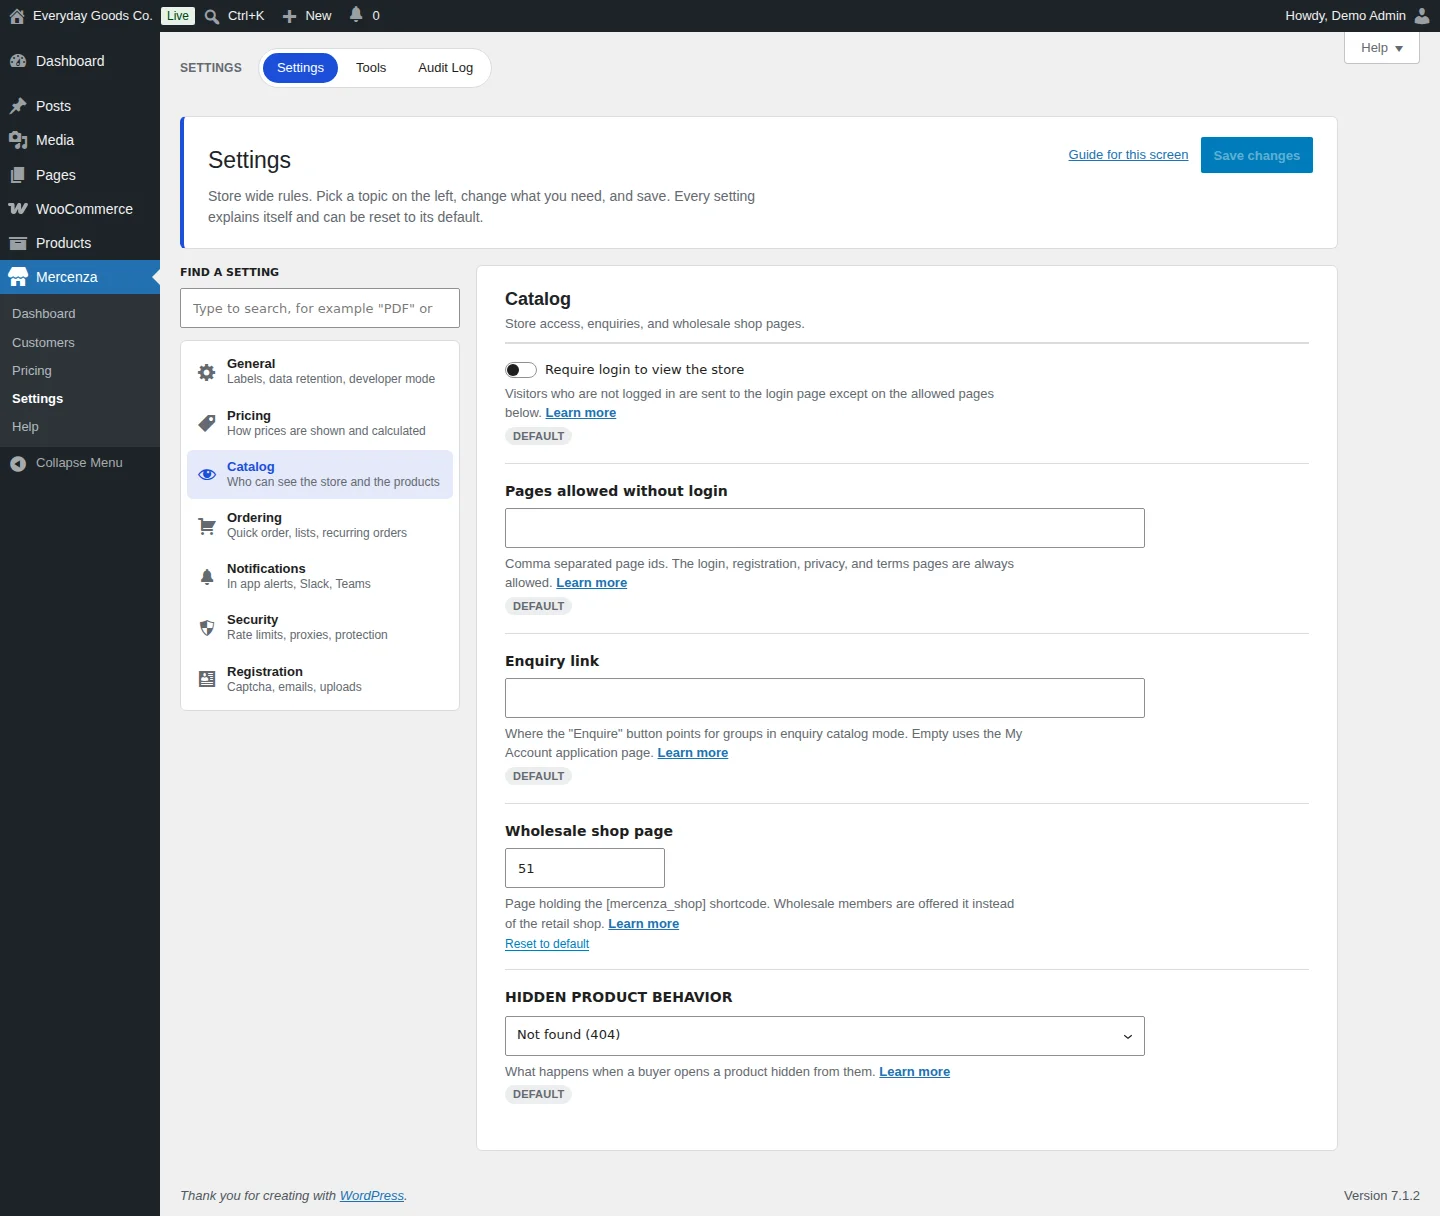Click the General gear icon
Image resolution: width=1440 pixels, height=1216 pixels.
pyautogui.click(x=207, y=372)
